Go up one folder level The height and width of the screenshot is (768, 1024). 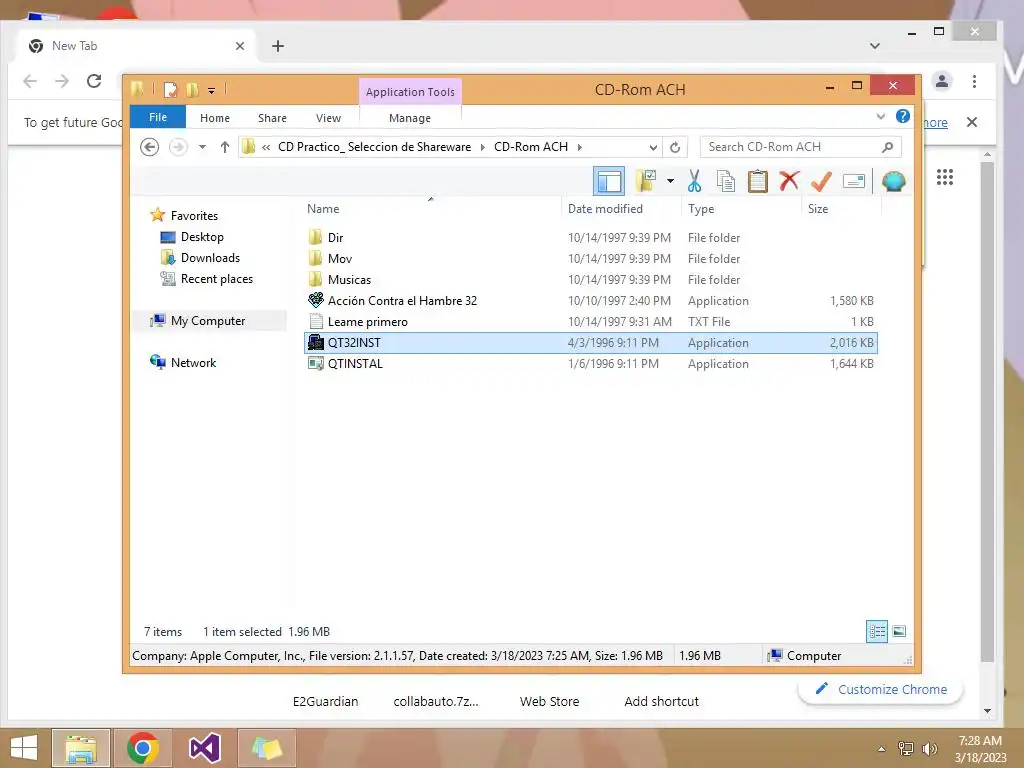[225, 147]
